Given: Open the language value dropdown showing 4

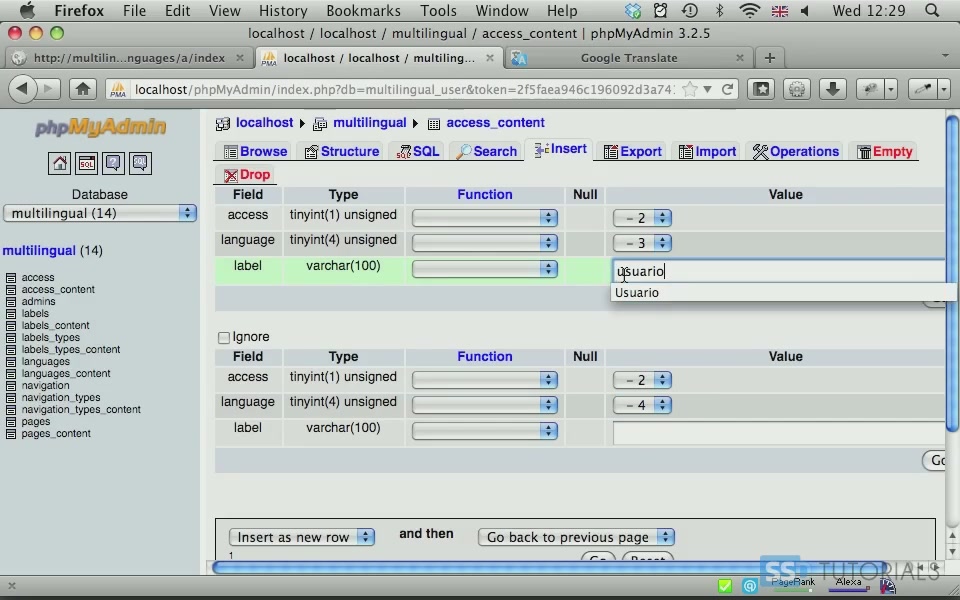Looking at the screenshot, I should 642,405.
